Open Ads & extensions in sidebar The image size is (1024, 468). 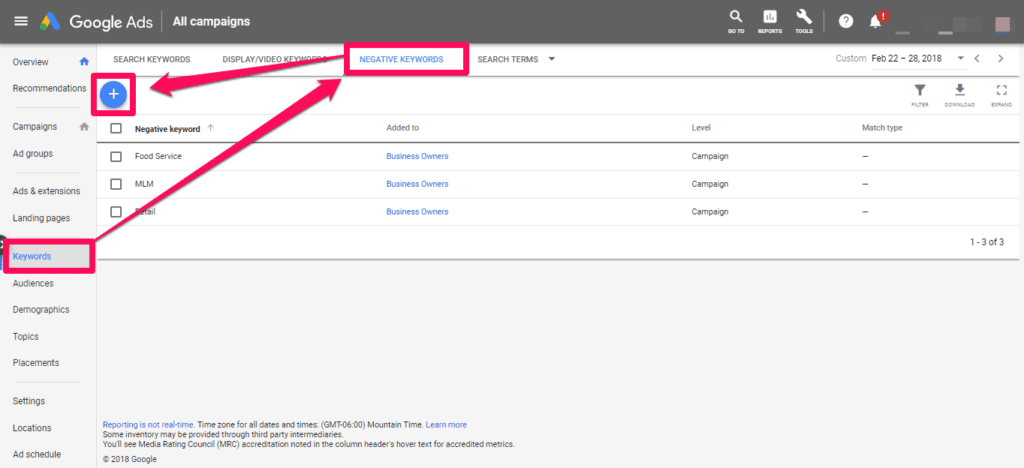pyautogui.click(x=46, y=191)
